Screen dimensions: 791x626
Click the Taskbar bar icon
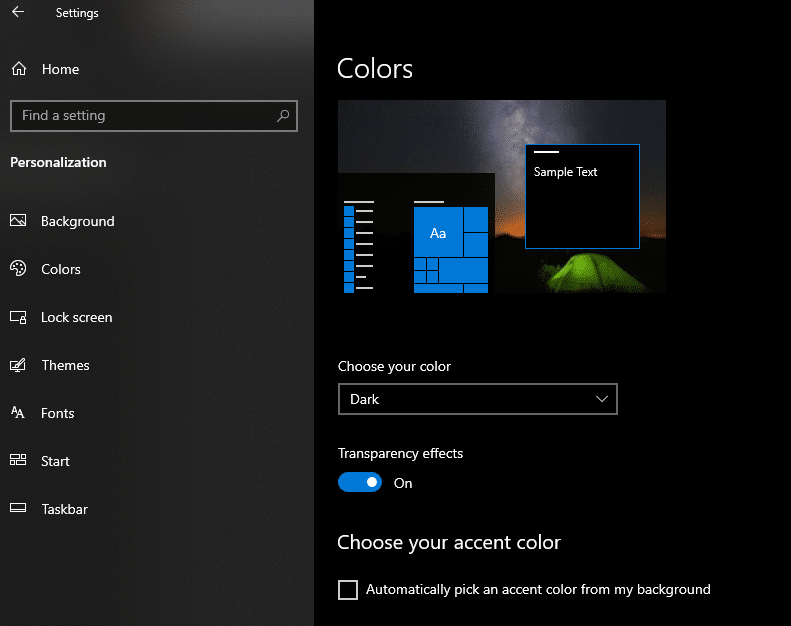[x=18, y=508]
